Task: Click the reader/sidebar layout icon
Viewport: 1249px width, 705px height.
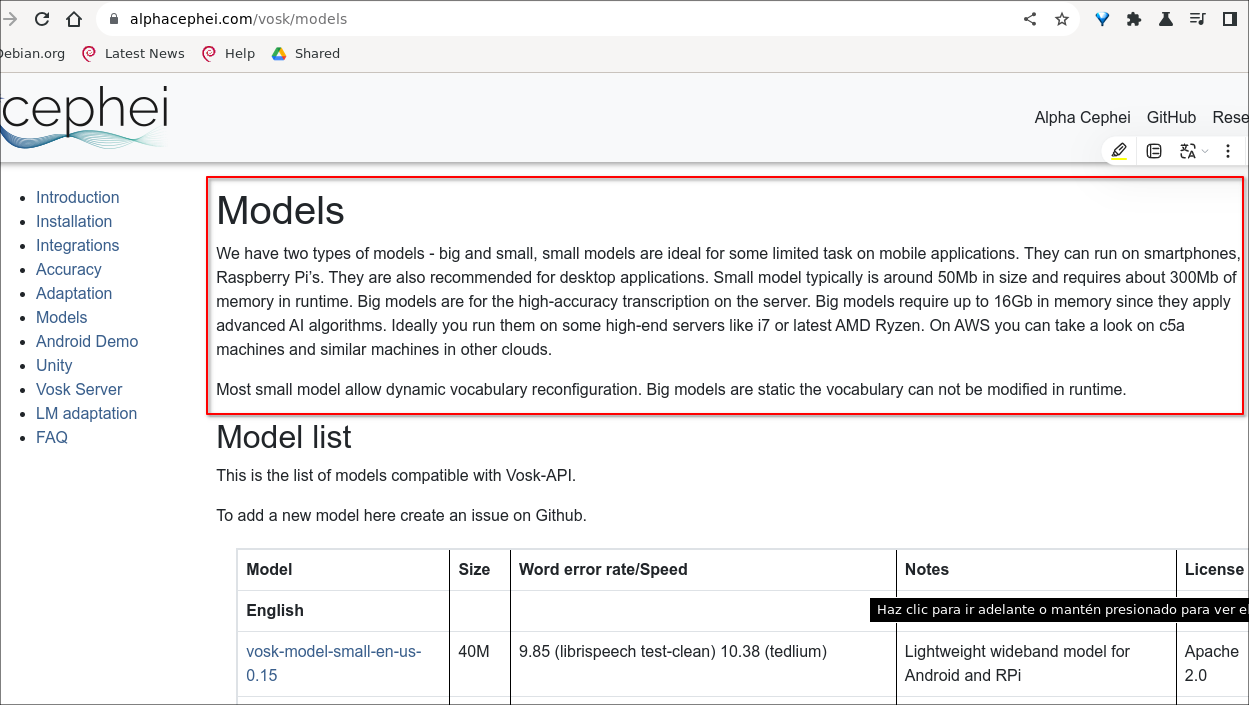Action: [1154, 151]
